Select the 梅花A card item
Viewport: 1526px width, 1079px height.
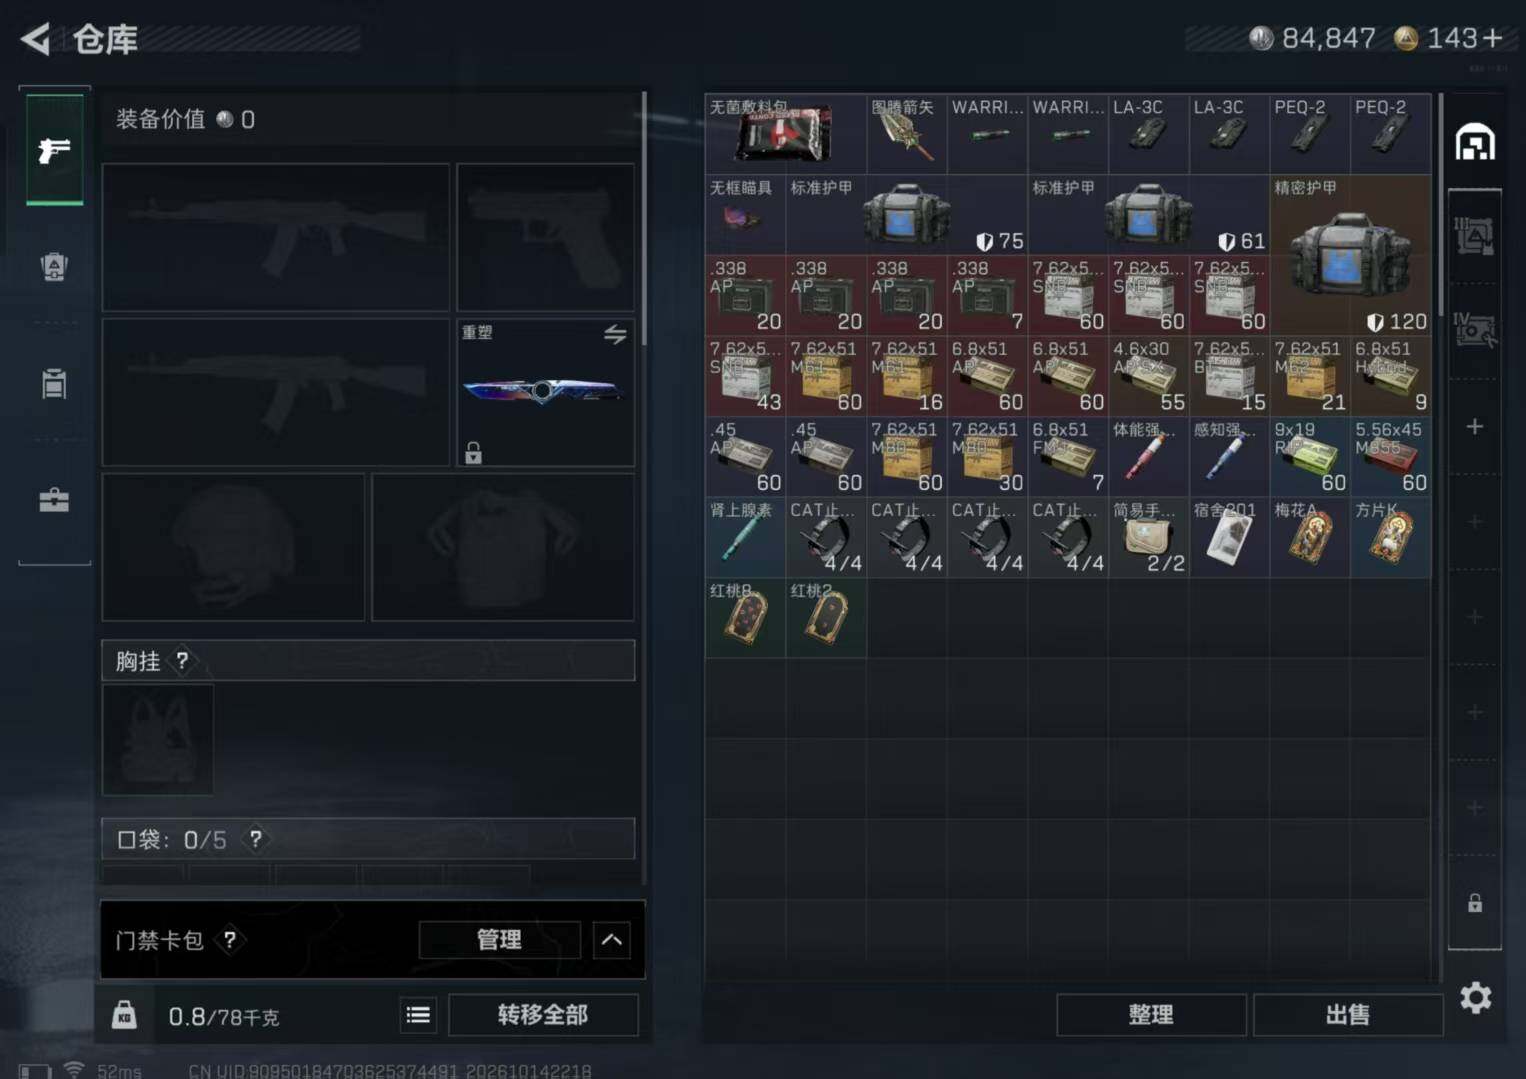pos(1310,537)
